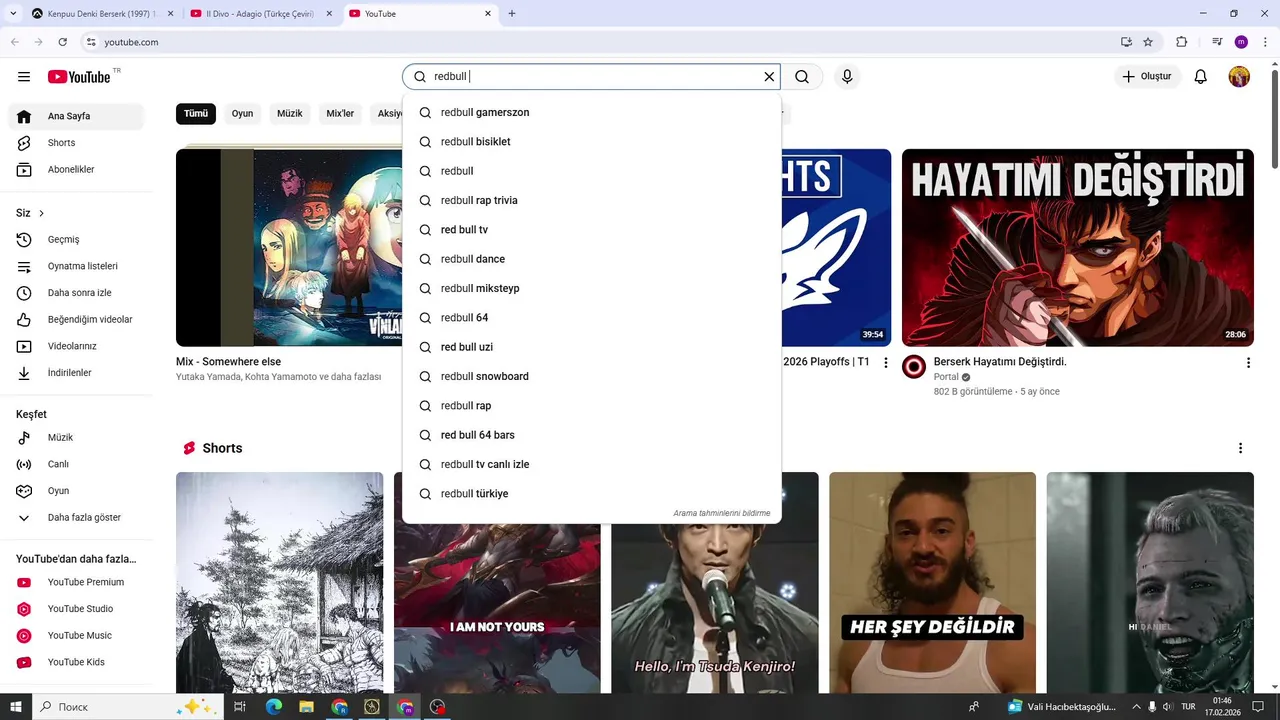This screenshot has width=1280, height=720.
Task: Select the Oyun filter chip
Action: point(242,114)
